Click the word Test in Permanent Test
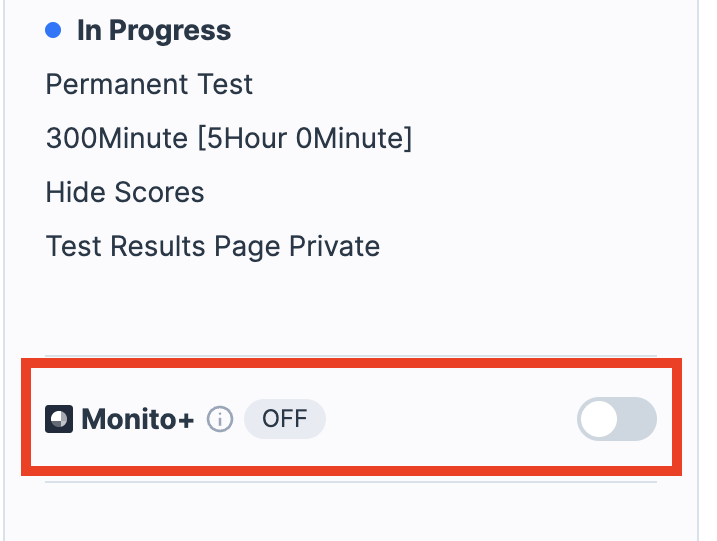Screen dimensions: 717x541 [225, 84]
